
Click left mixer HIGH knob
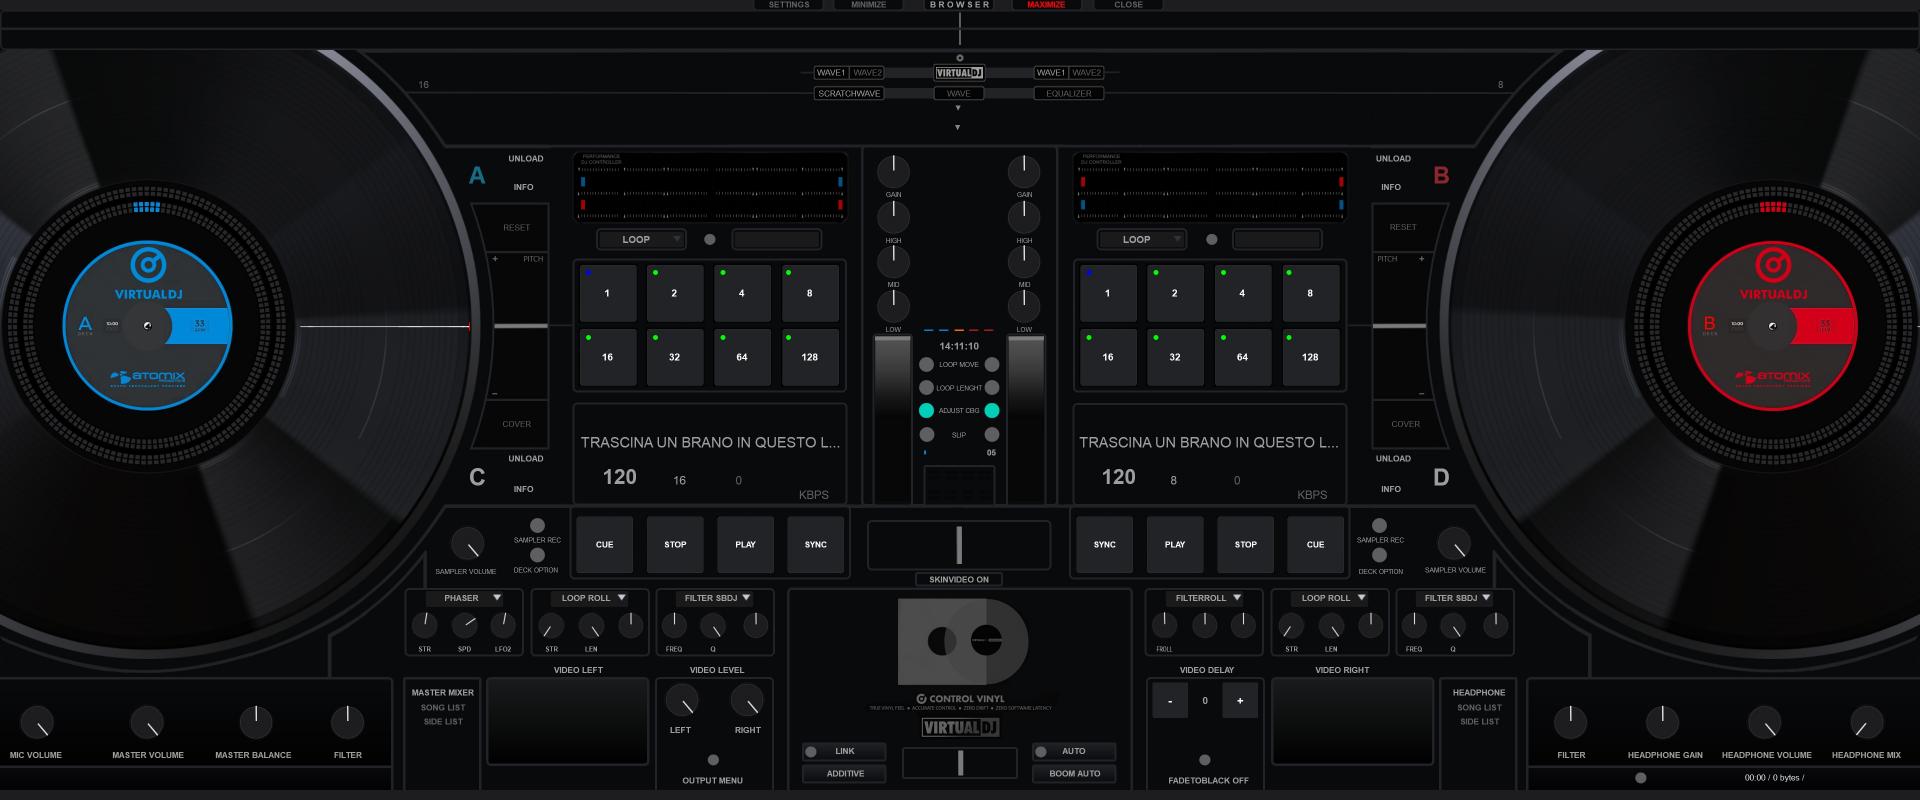point(893,216)
